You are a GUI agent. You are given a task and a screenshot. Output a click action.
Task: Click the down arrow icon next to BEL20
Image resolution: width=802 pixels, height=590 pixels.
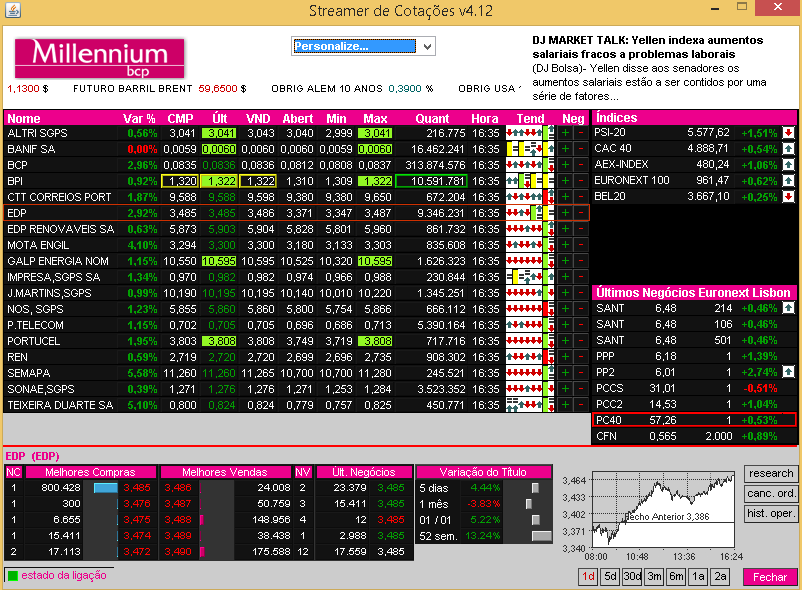pos(788,196)
